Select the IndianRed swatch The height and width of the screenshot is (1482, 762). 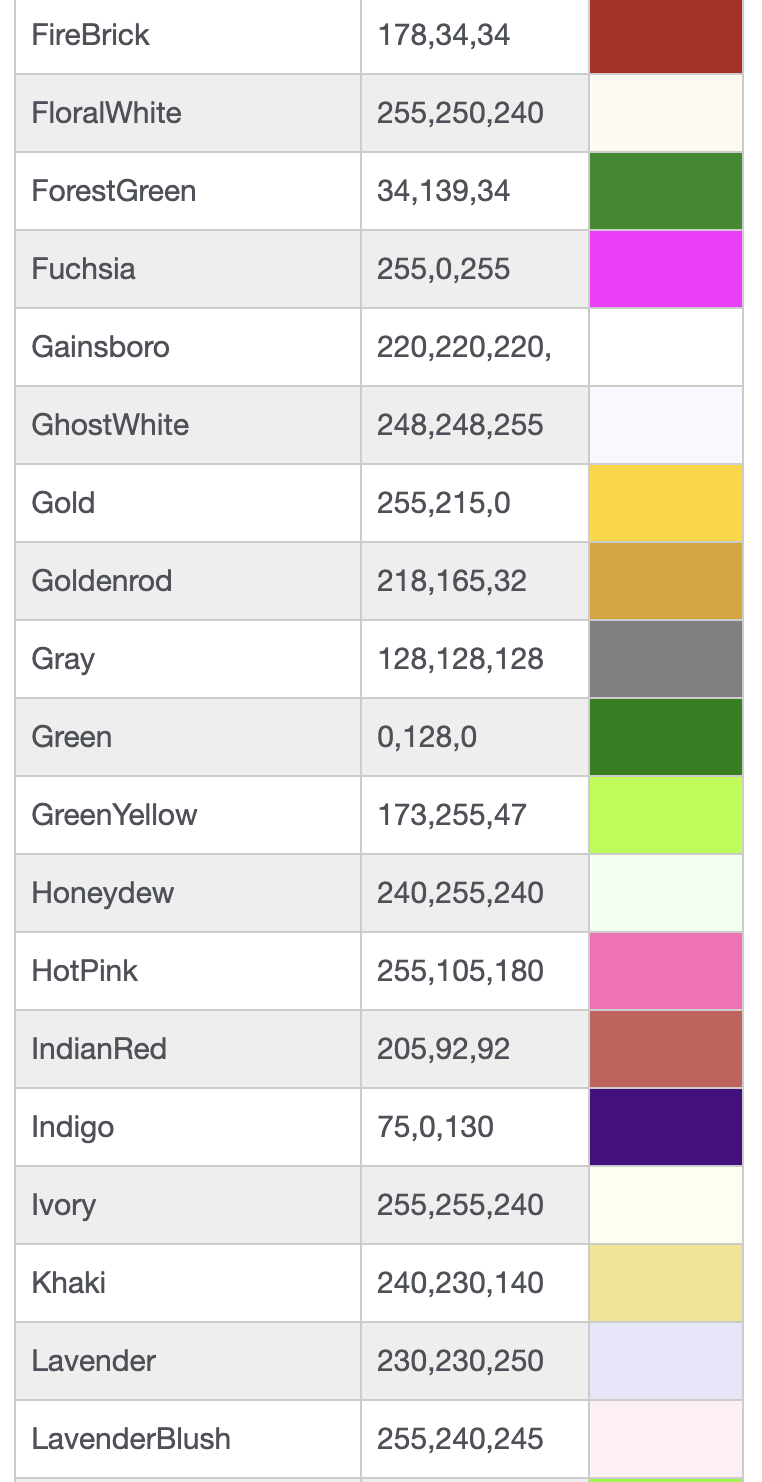coord(665,1049)
